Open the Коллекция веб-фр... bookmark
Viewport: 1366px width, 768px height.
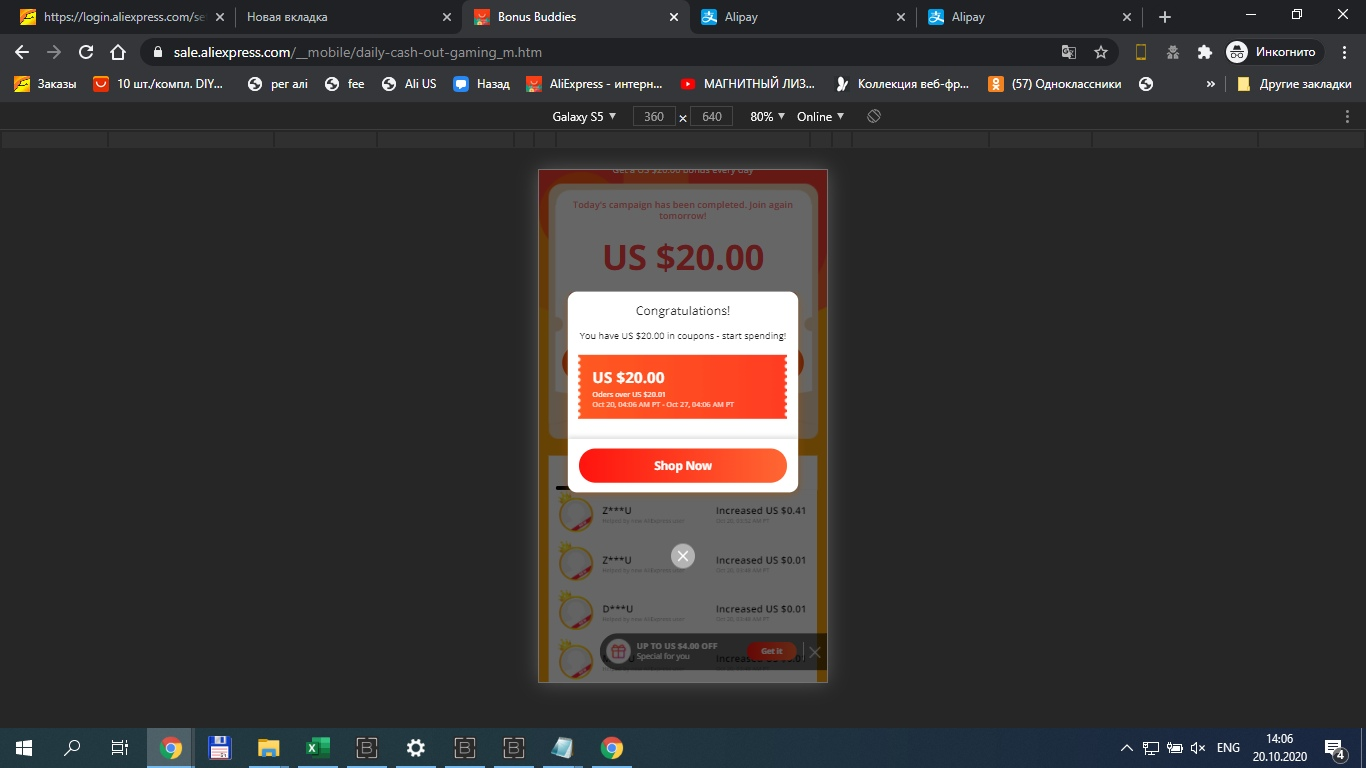903,84
